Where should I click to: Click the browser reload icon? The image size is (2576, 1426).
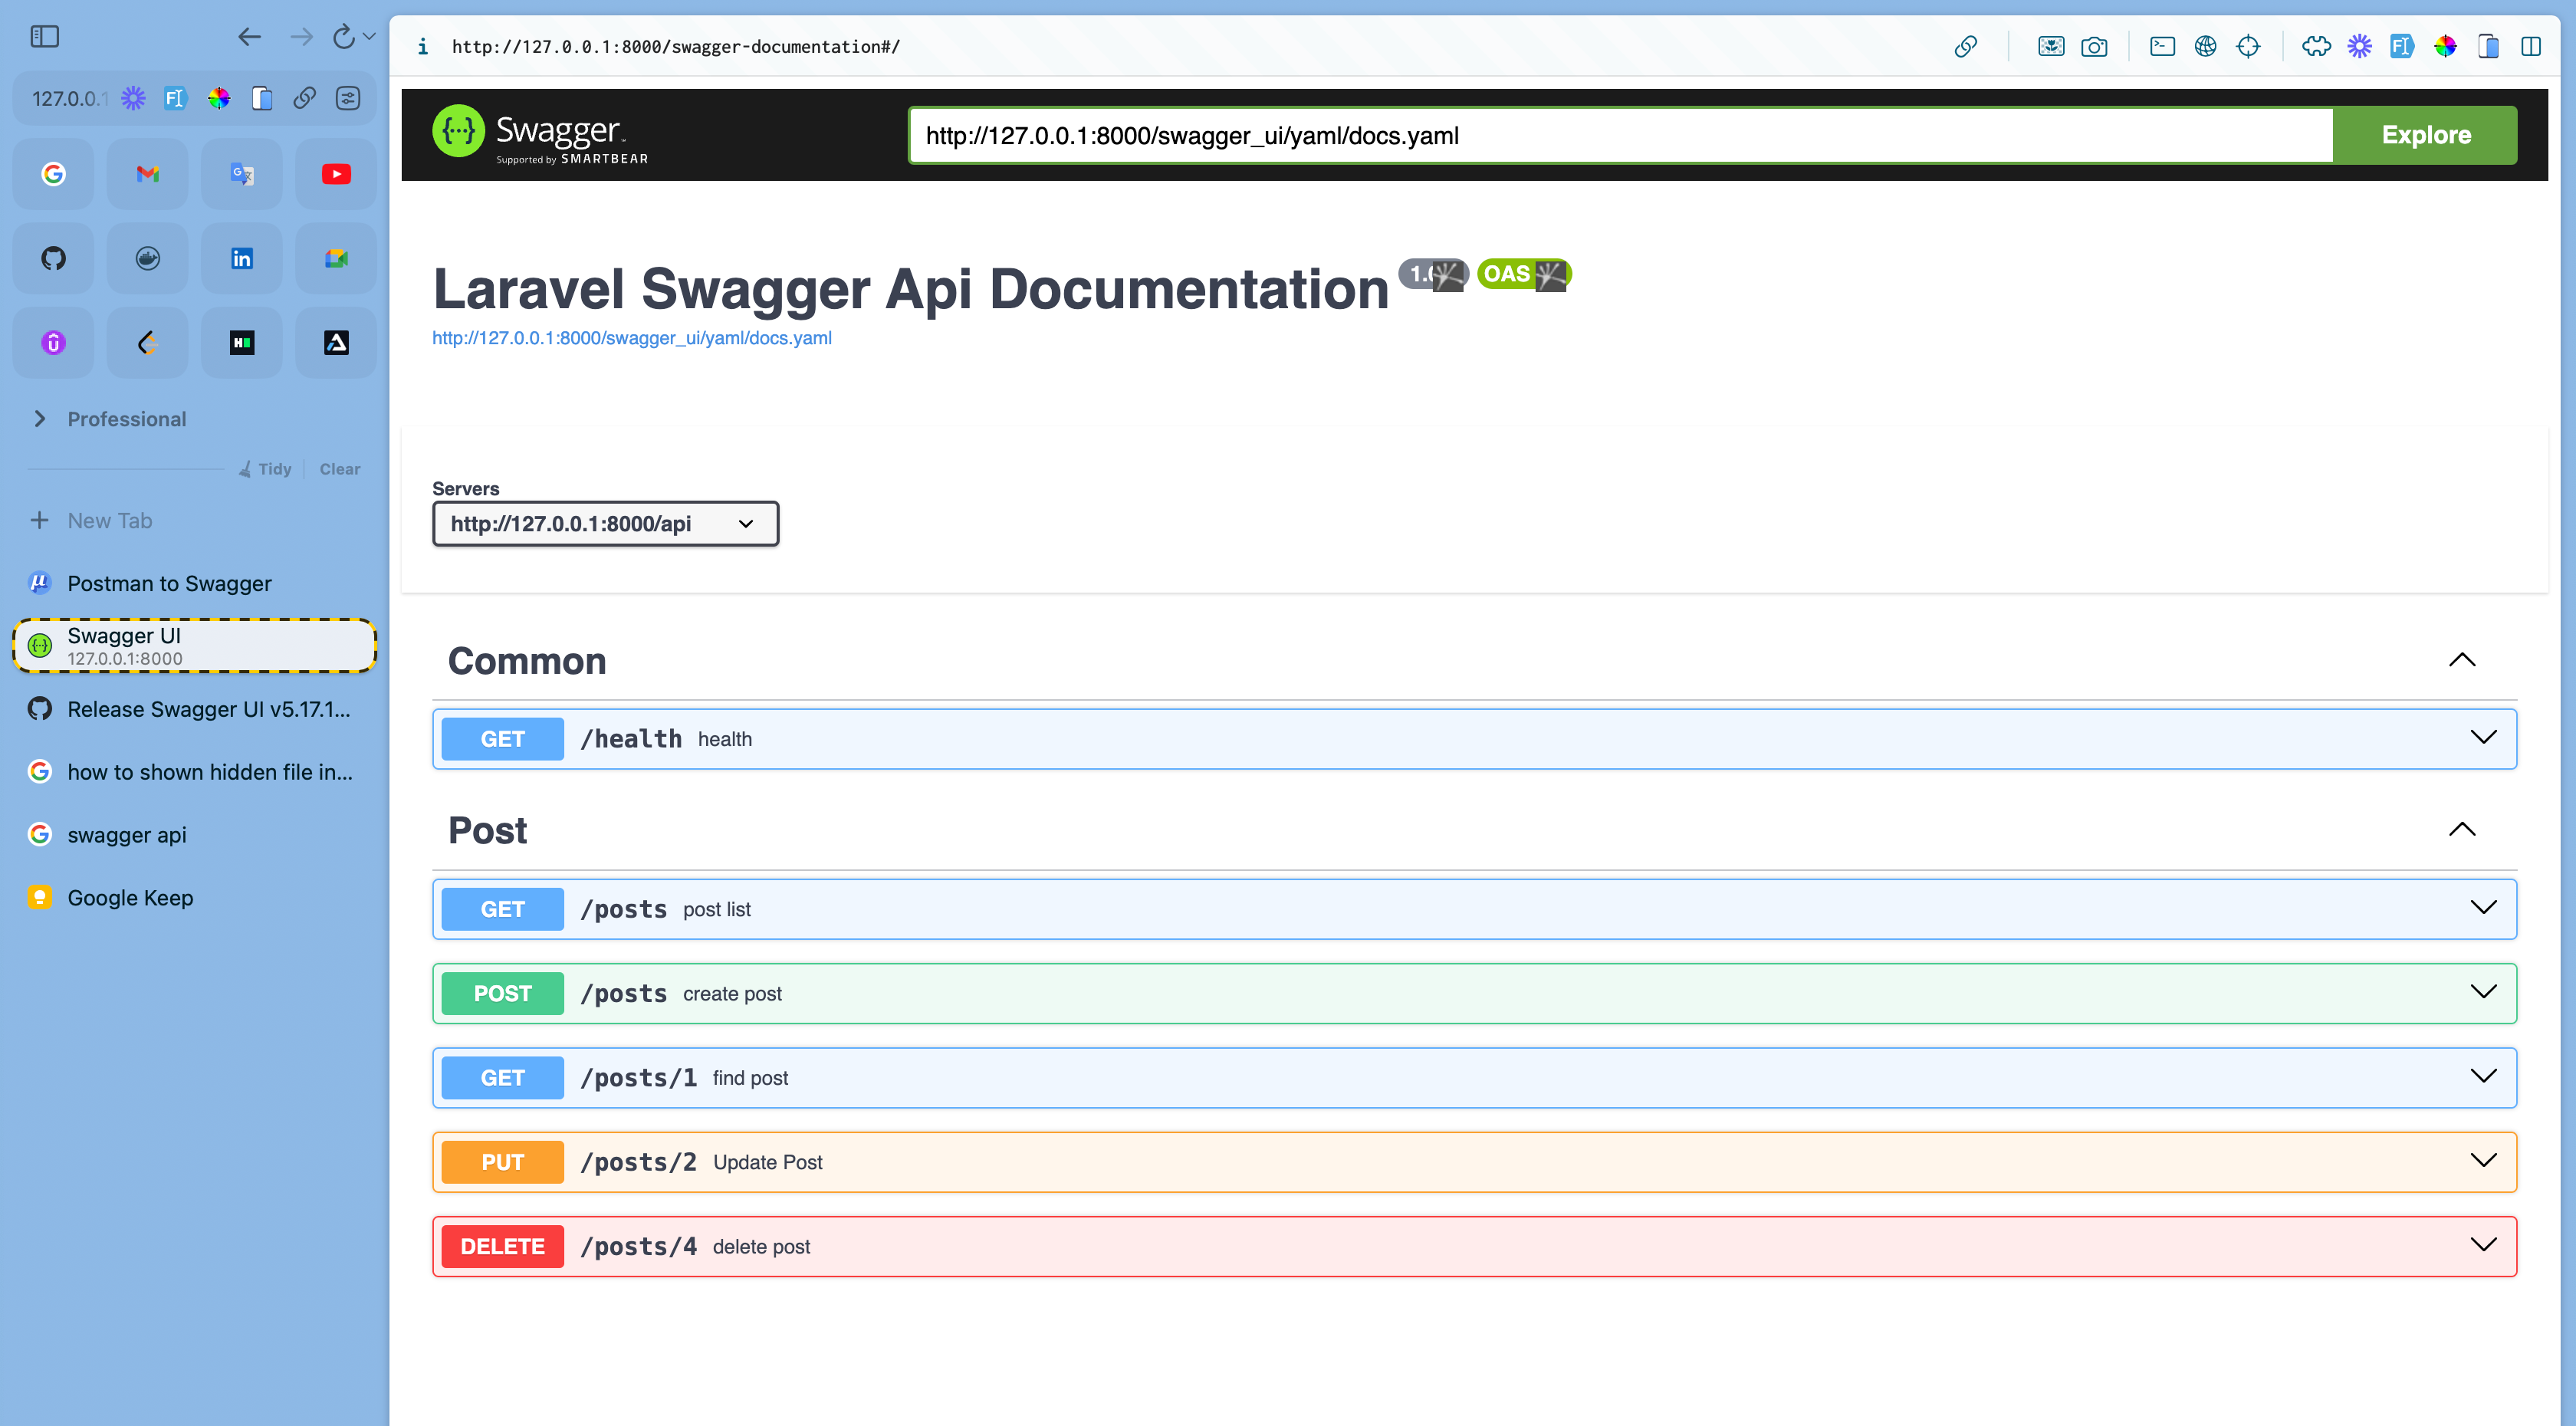(343, 37)
